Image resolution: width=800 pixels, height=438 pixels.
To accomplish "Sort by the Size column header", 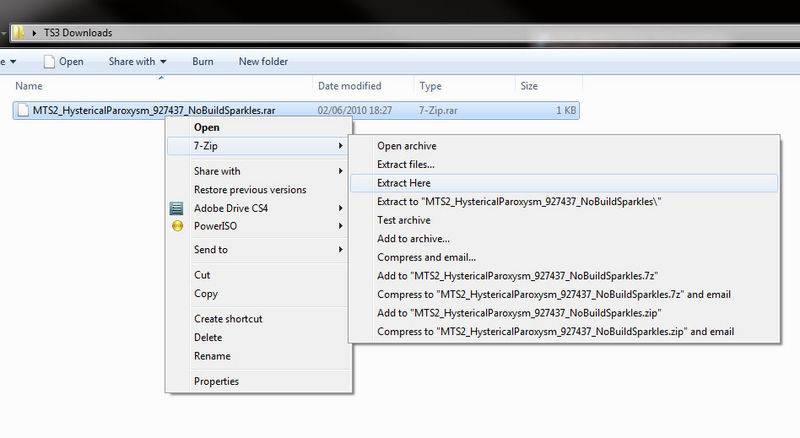I will (x=529, y=86).
